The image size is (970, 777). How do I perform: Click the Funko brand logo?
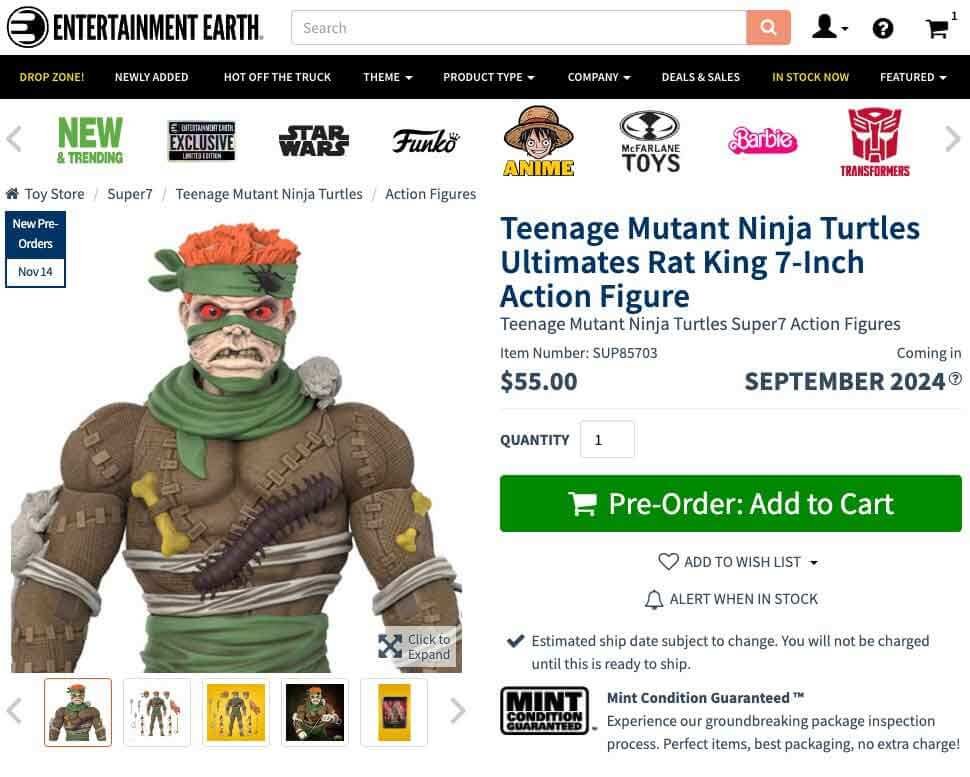click(x=427, y=141)
